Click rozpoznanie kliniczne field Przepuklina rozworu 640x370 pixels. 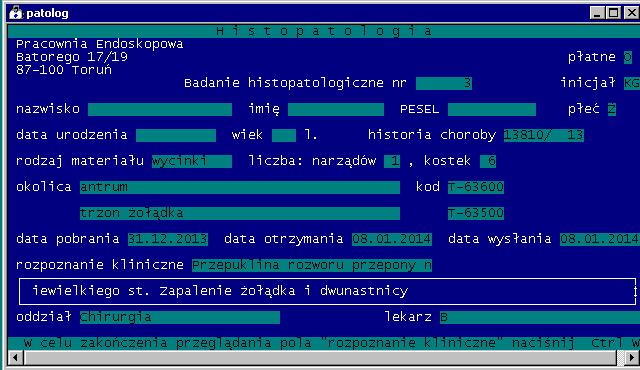click(x=312, y=265)
